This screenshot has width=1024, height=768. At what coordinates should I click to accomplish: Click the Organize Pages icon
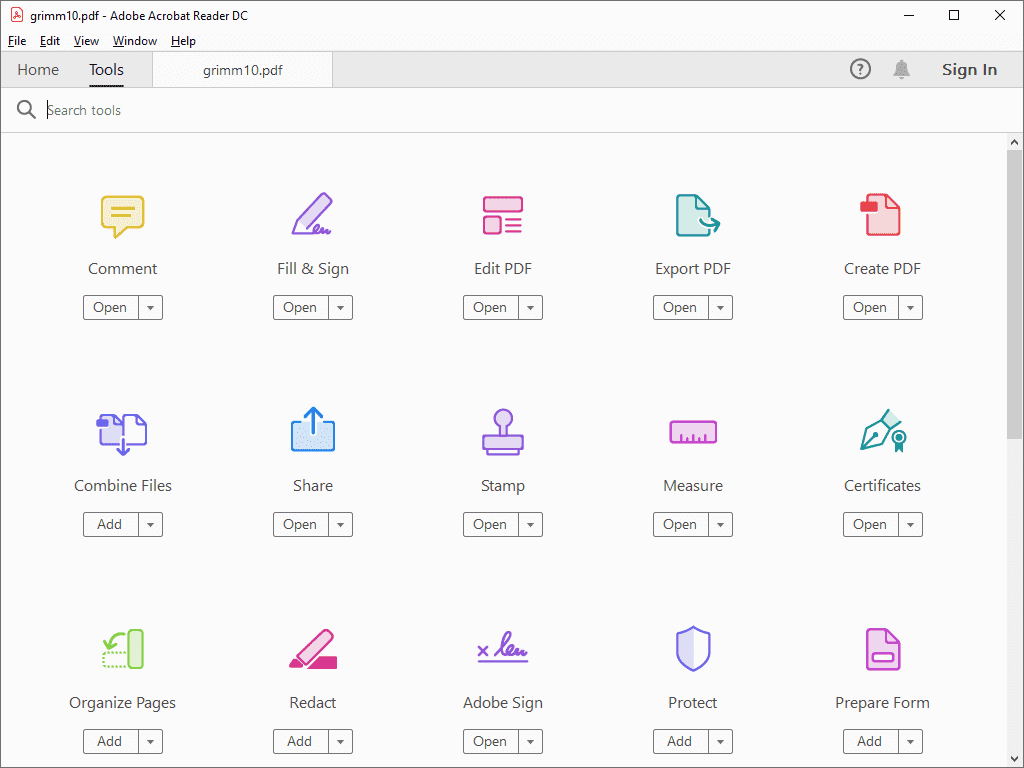click(x=123, y=649)
